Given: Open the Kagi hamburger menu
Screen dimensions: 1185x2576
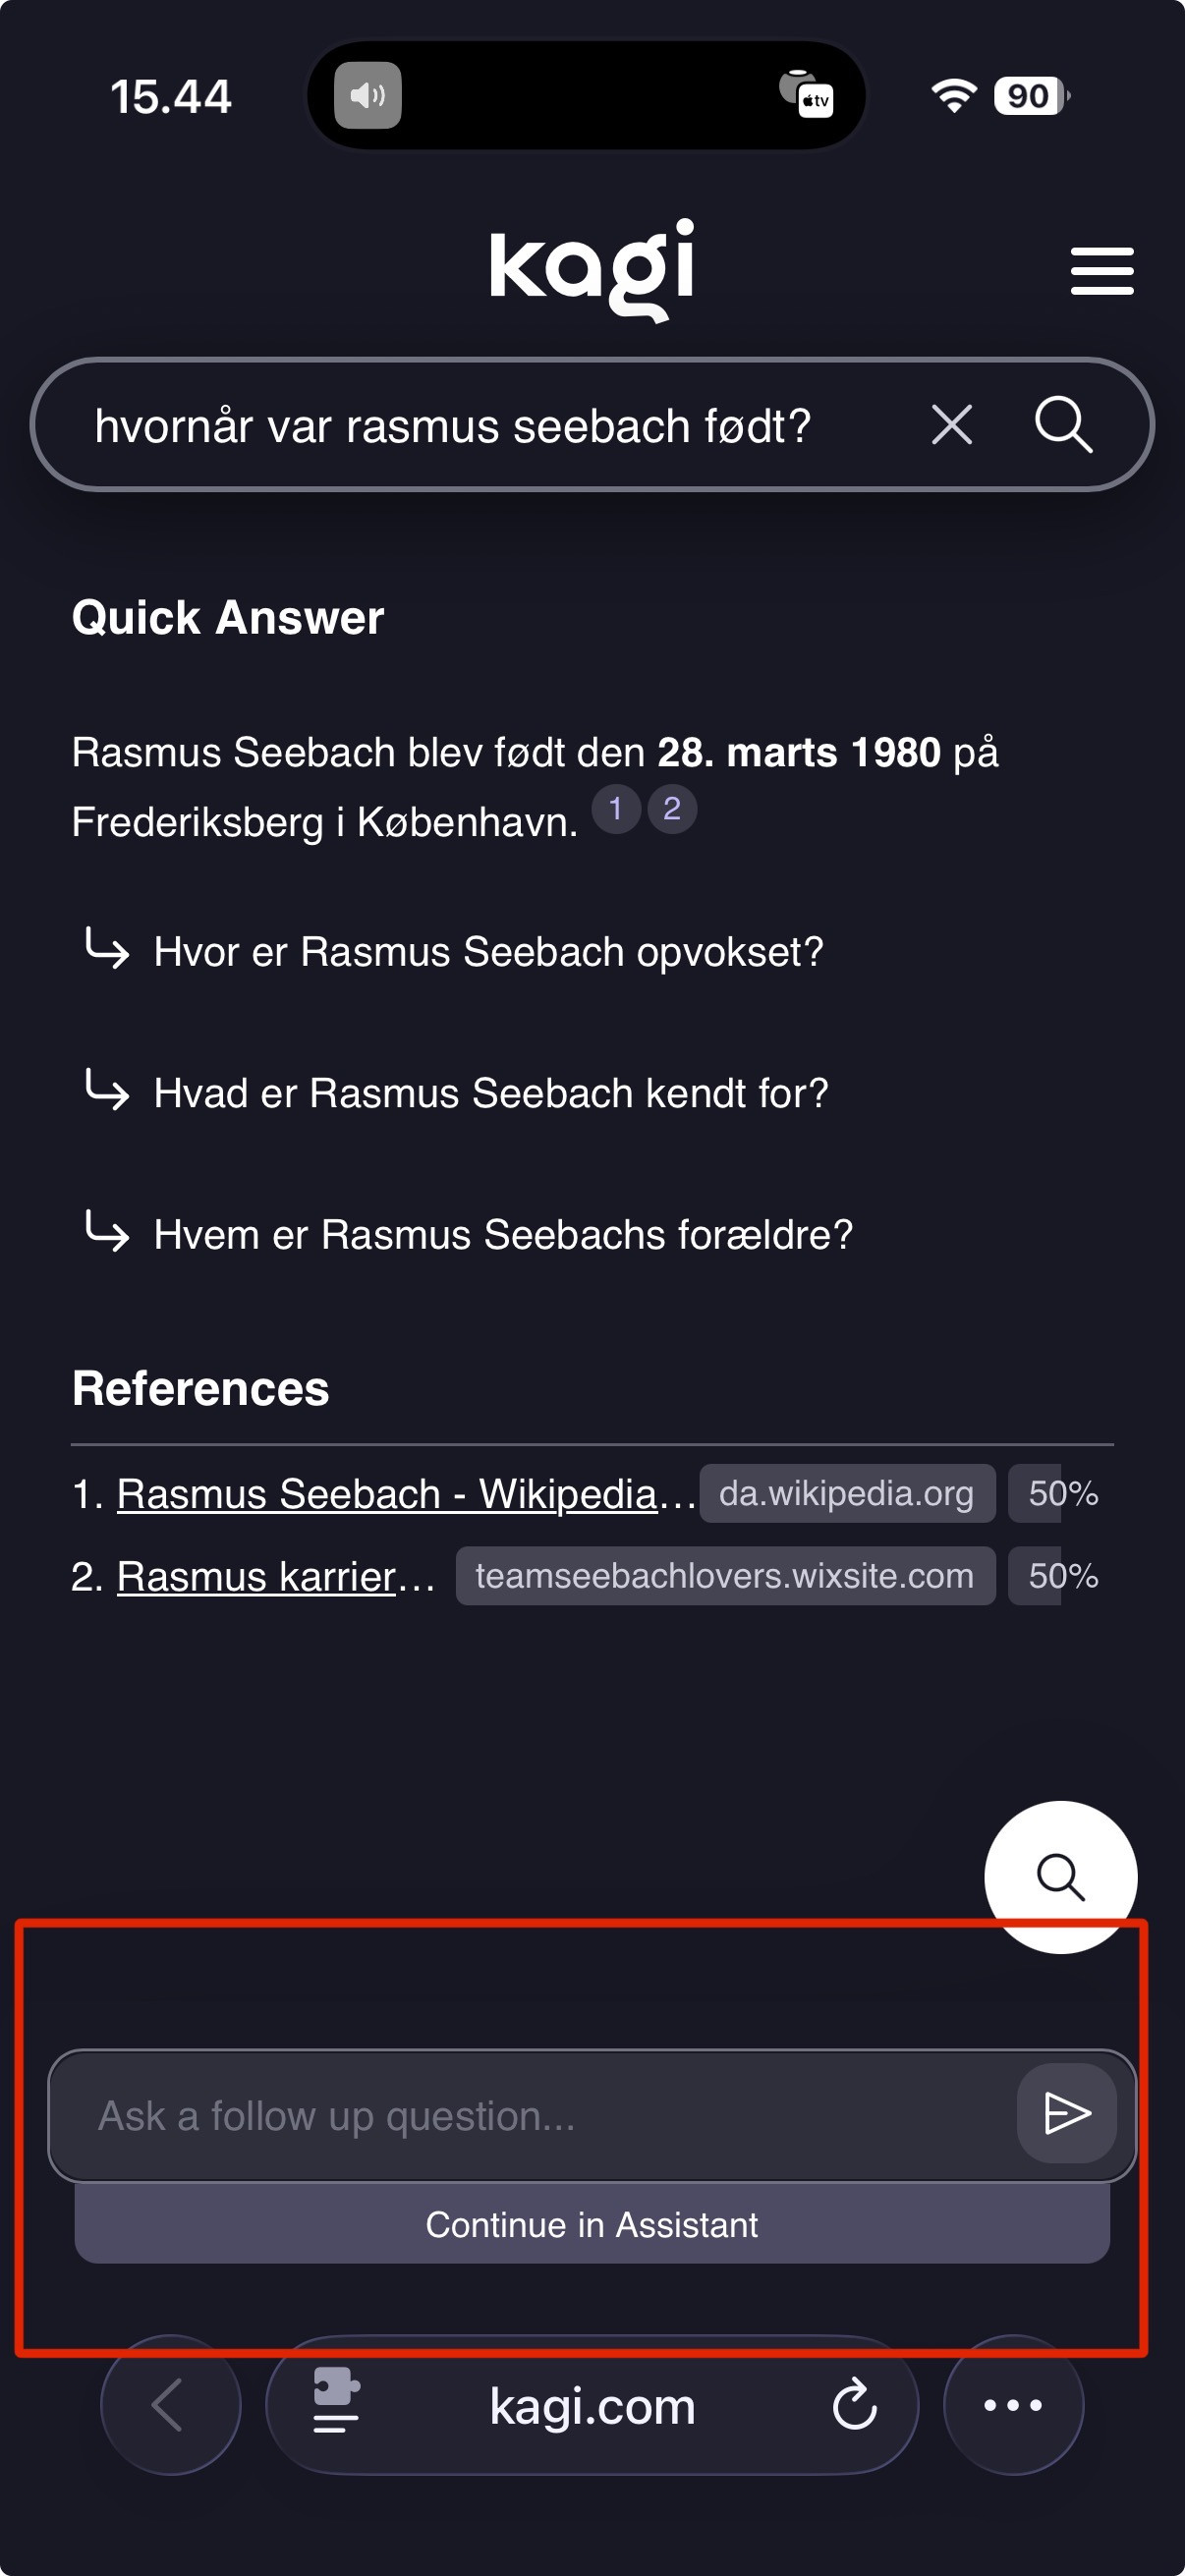Looking at the screenshot, I should click(1101, 271).
